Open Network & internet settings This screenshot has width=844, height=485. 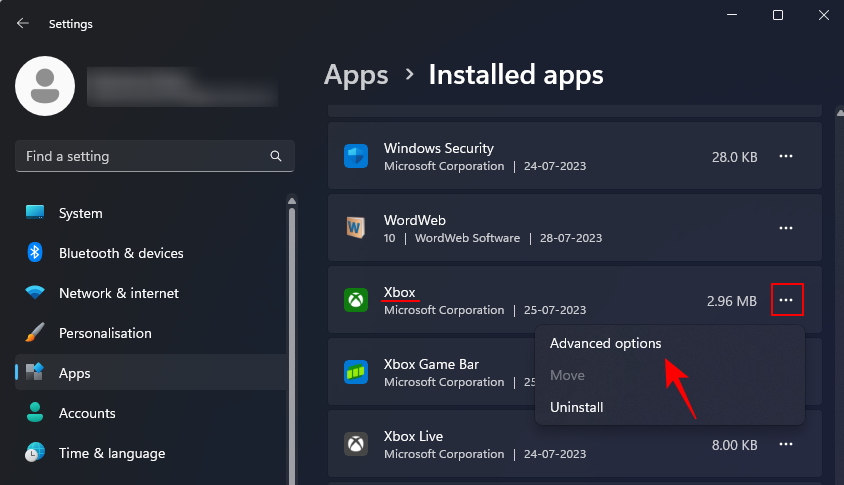(x=151, y=293)
